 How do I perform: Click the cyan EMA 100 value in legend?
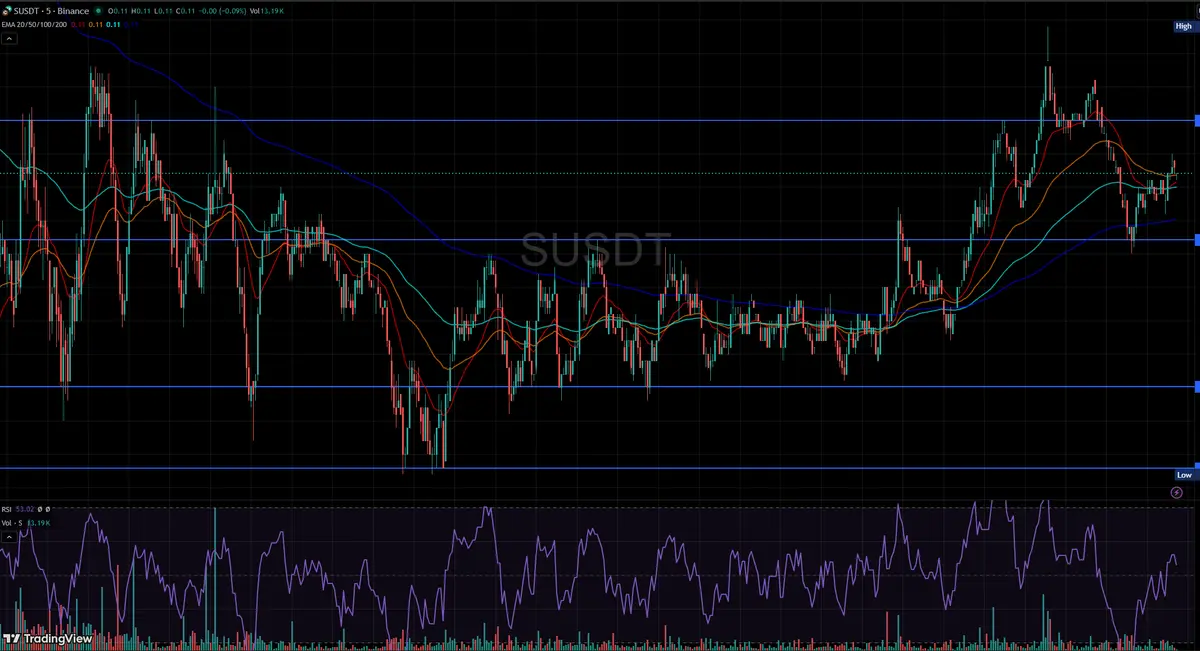(x=113, y=25)
